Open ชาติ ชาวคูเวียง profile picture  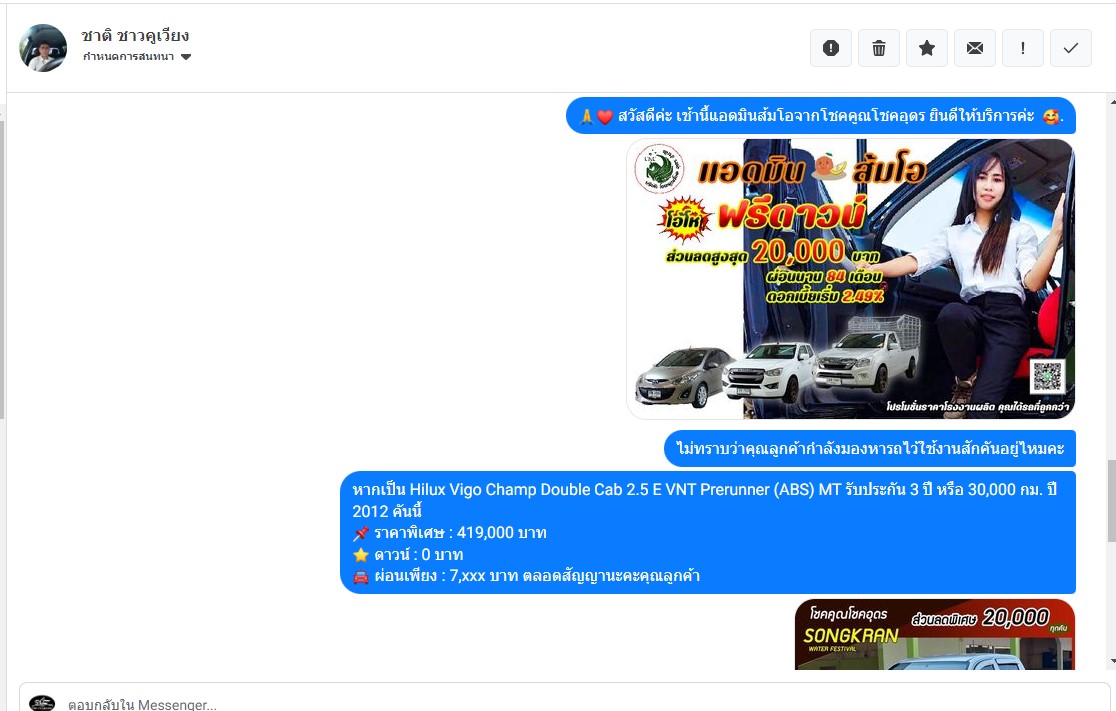[x=43, y=48]
